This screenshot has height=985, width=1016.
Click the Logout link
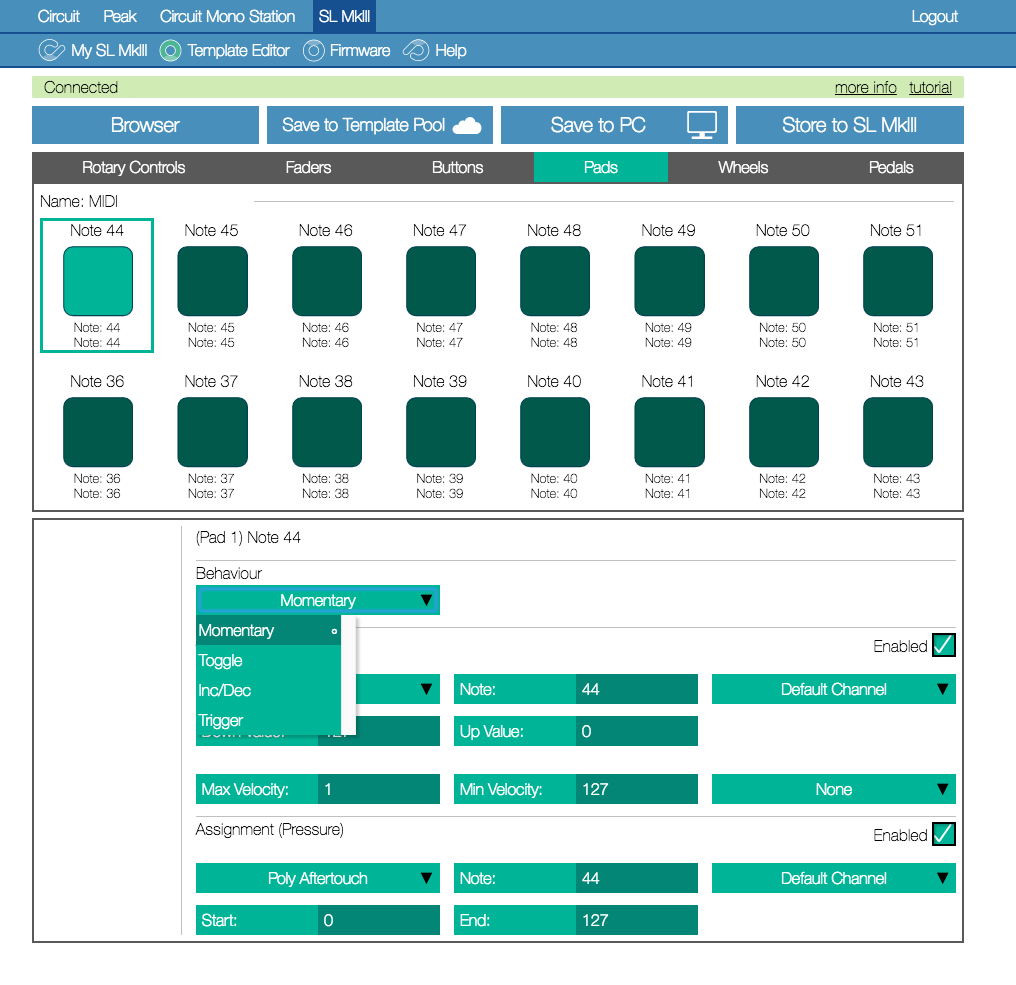tap(934, 16)
